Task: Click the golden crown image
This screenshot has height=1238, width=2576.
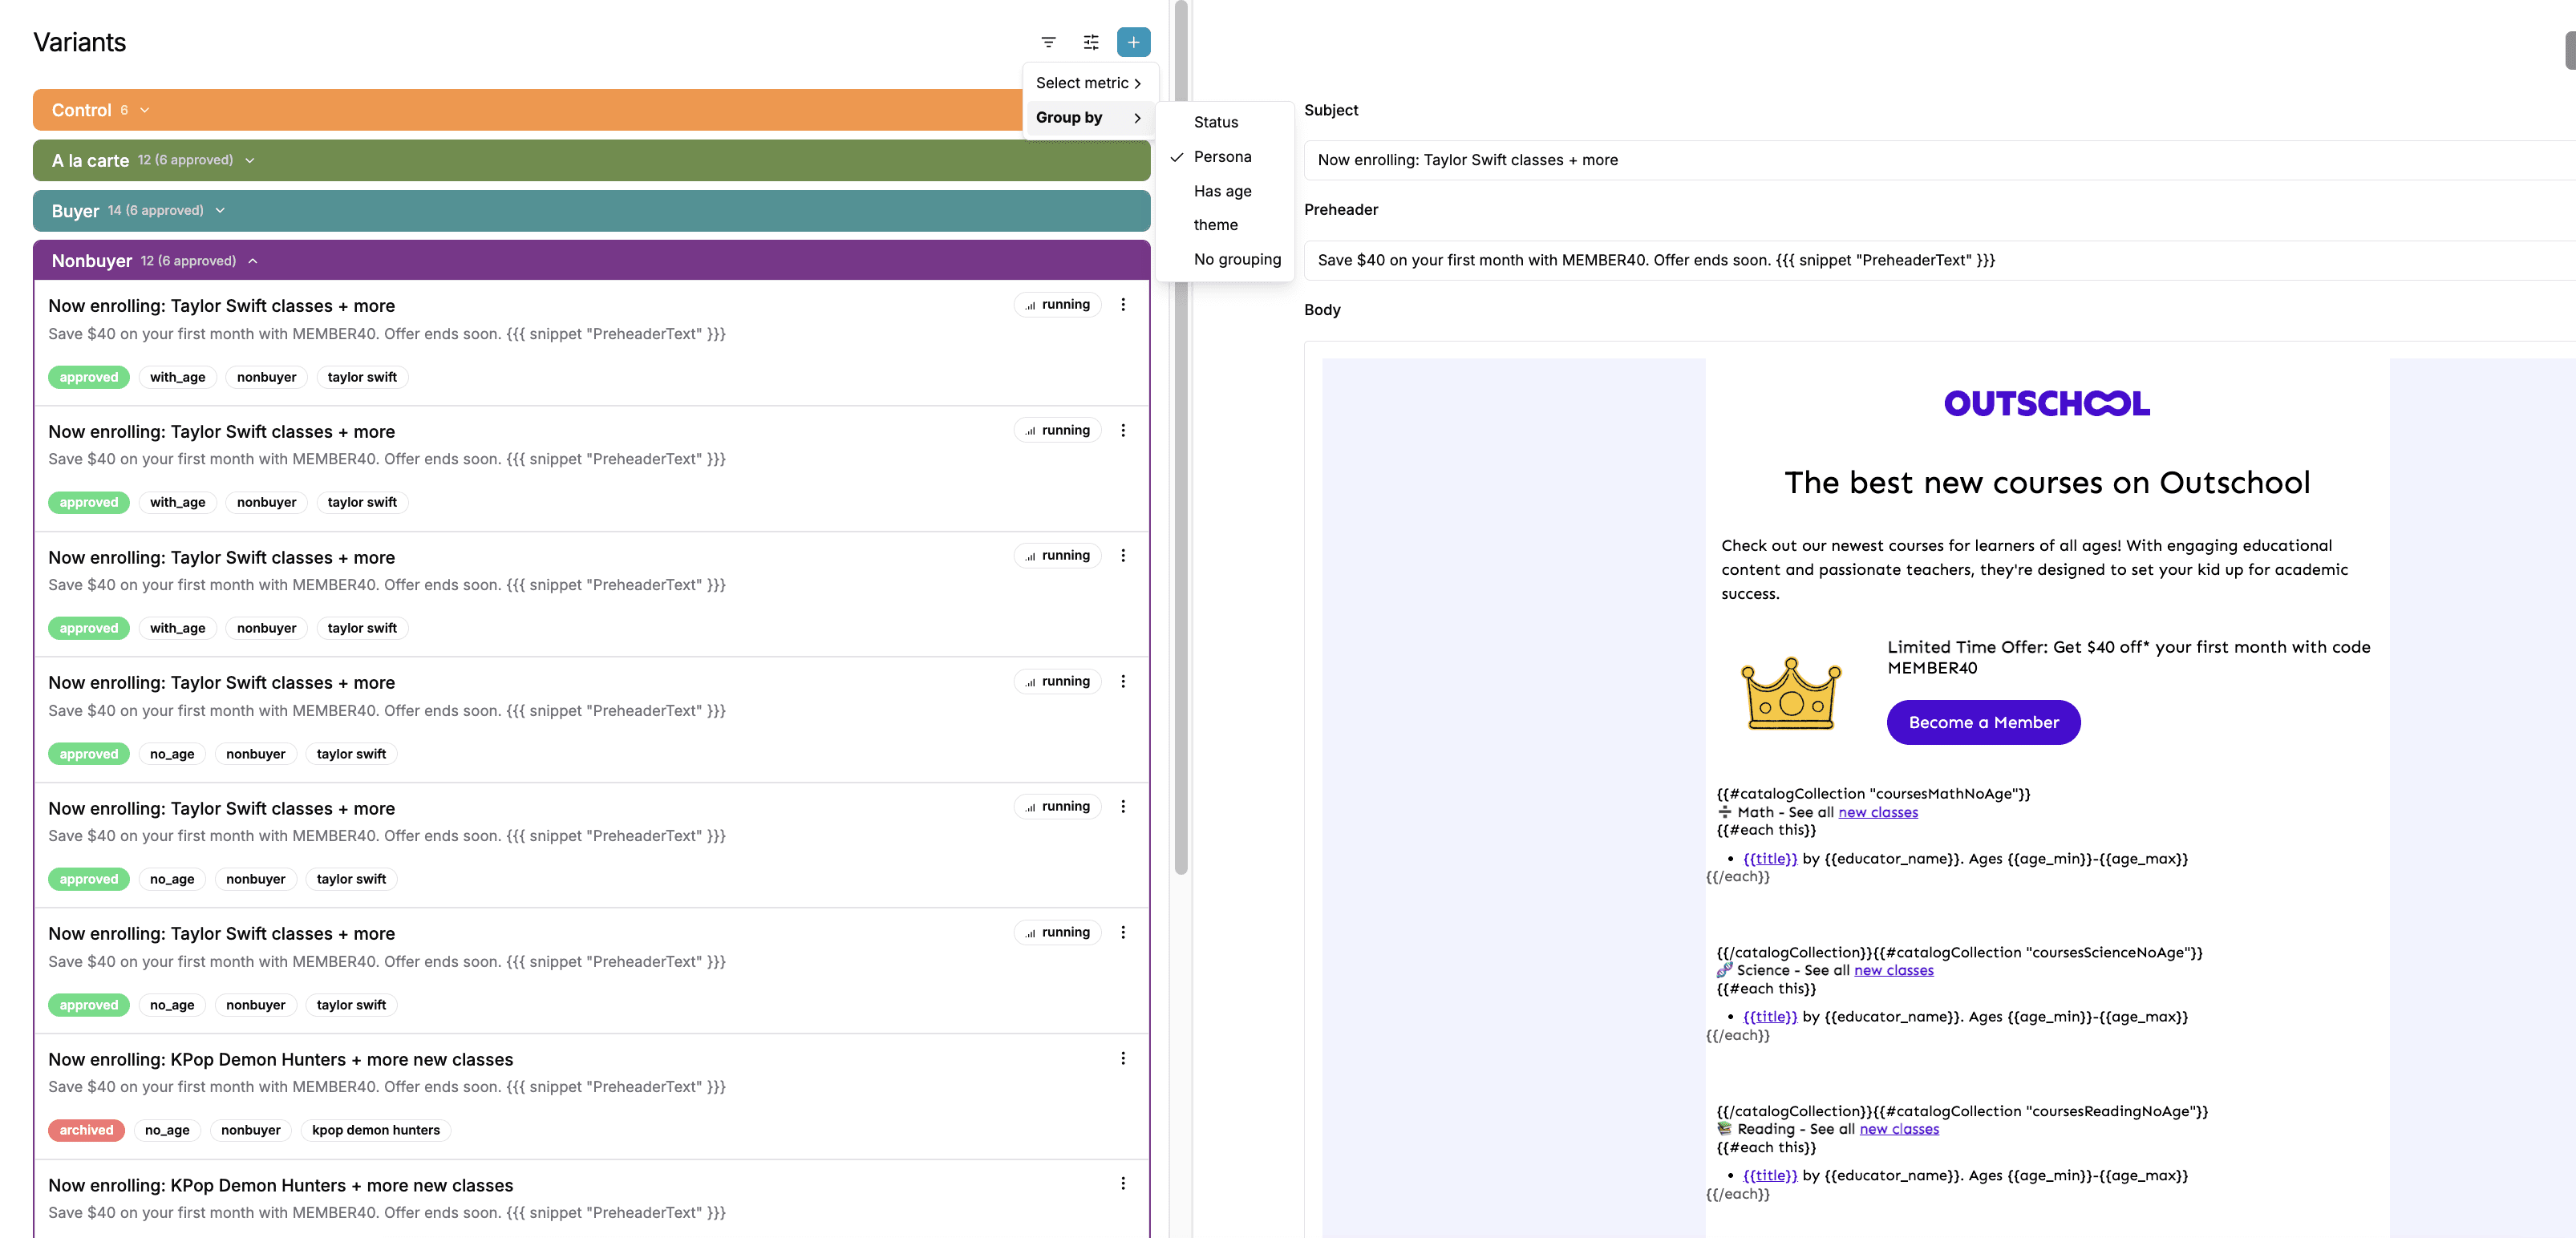Action: point(1790,693)
